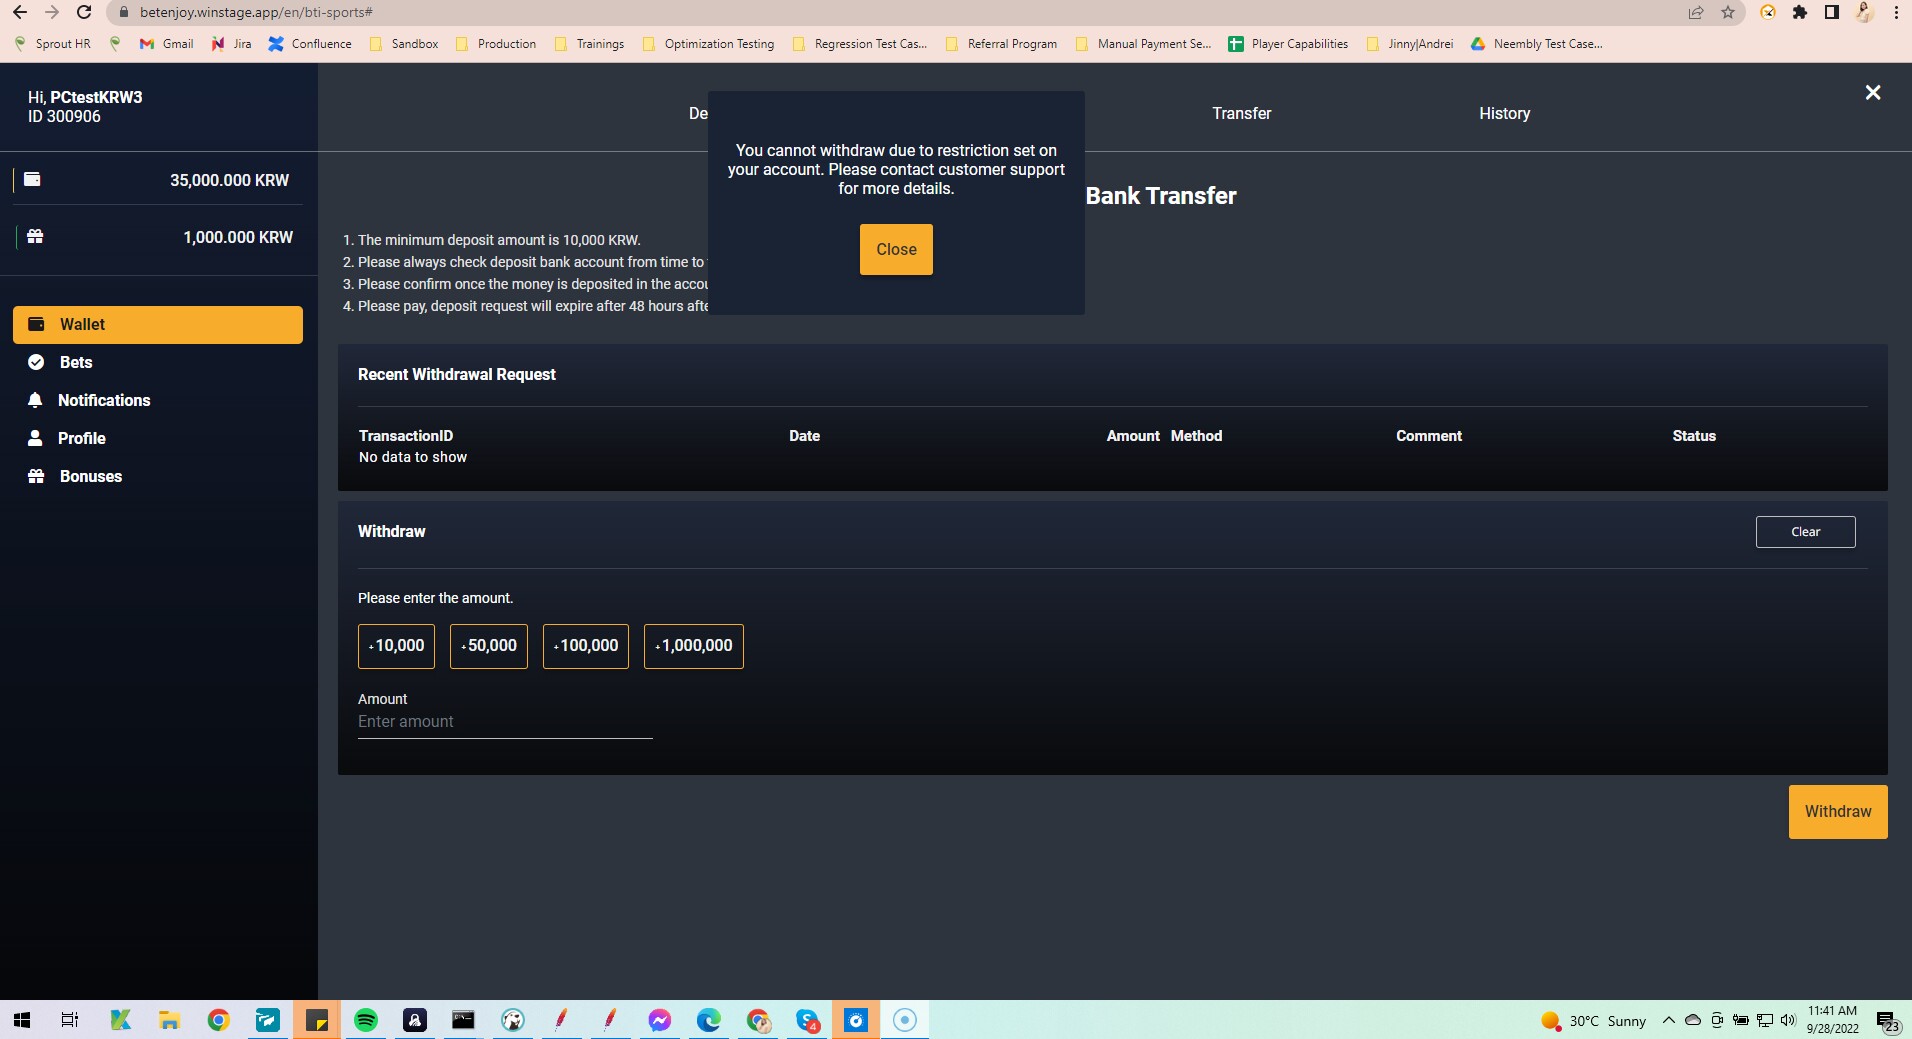The width and height of the screenshot is (1912, 1039).
Task: Open the Jira bookmark
Action: pos(230,43)
